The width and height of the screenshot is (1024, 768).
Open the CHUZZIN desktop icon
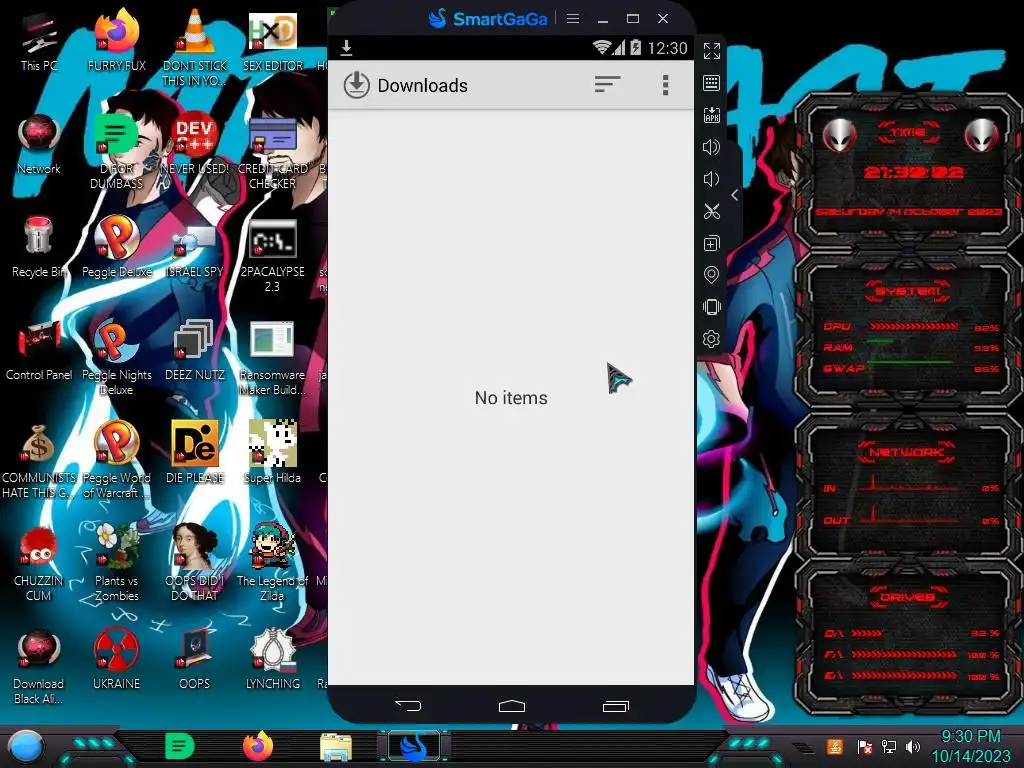[39, 547]
